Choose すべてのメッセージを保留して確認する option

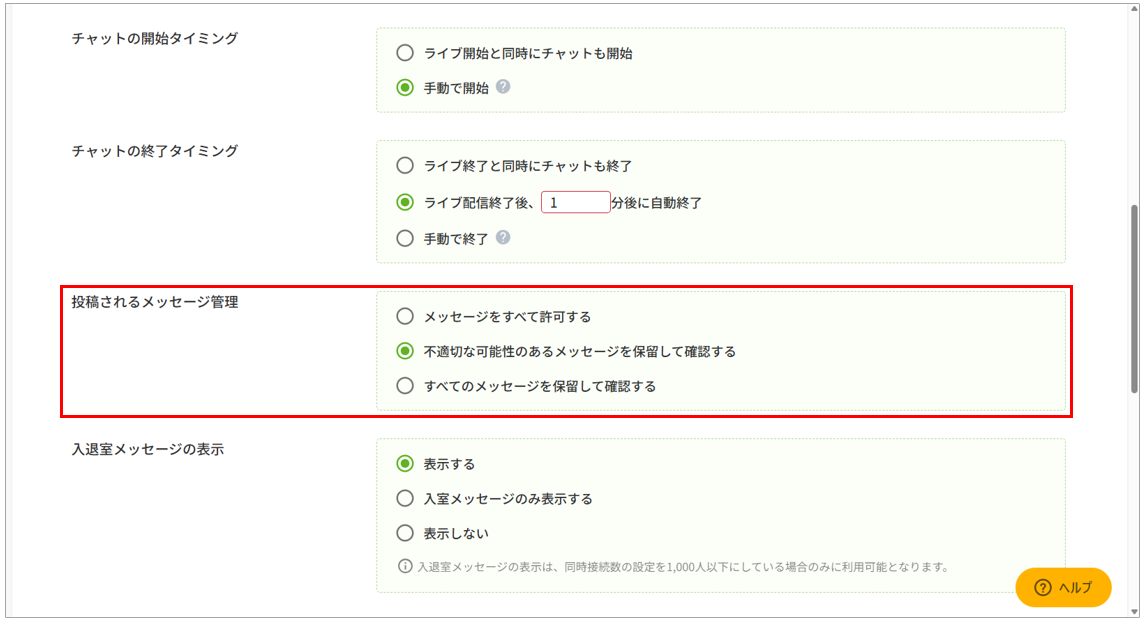coord(405,385)
